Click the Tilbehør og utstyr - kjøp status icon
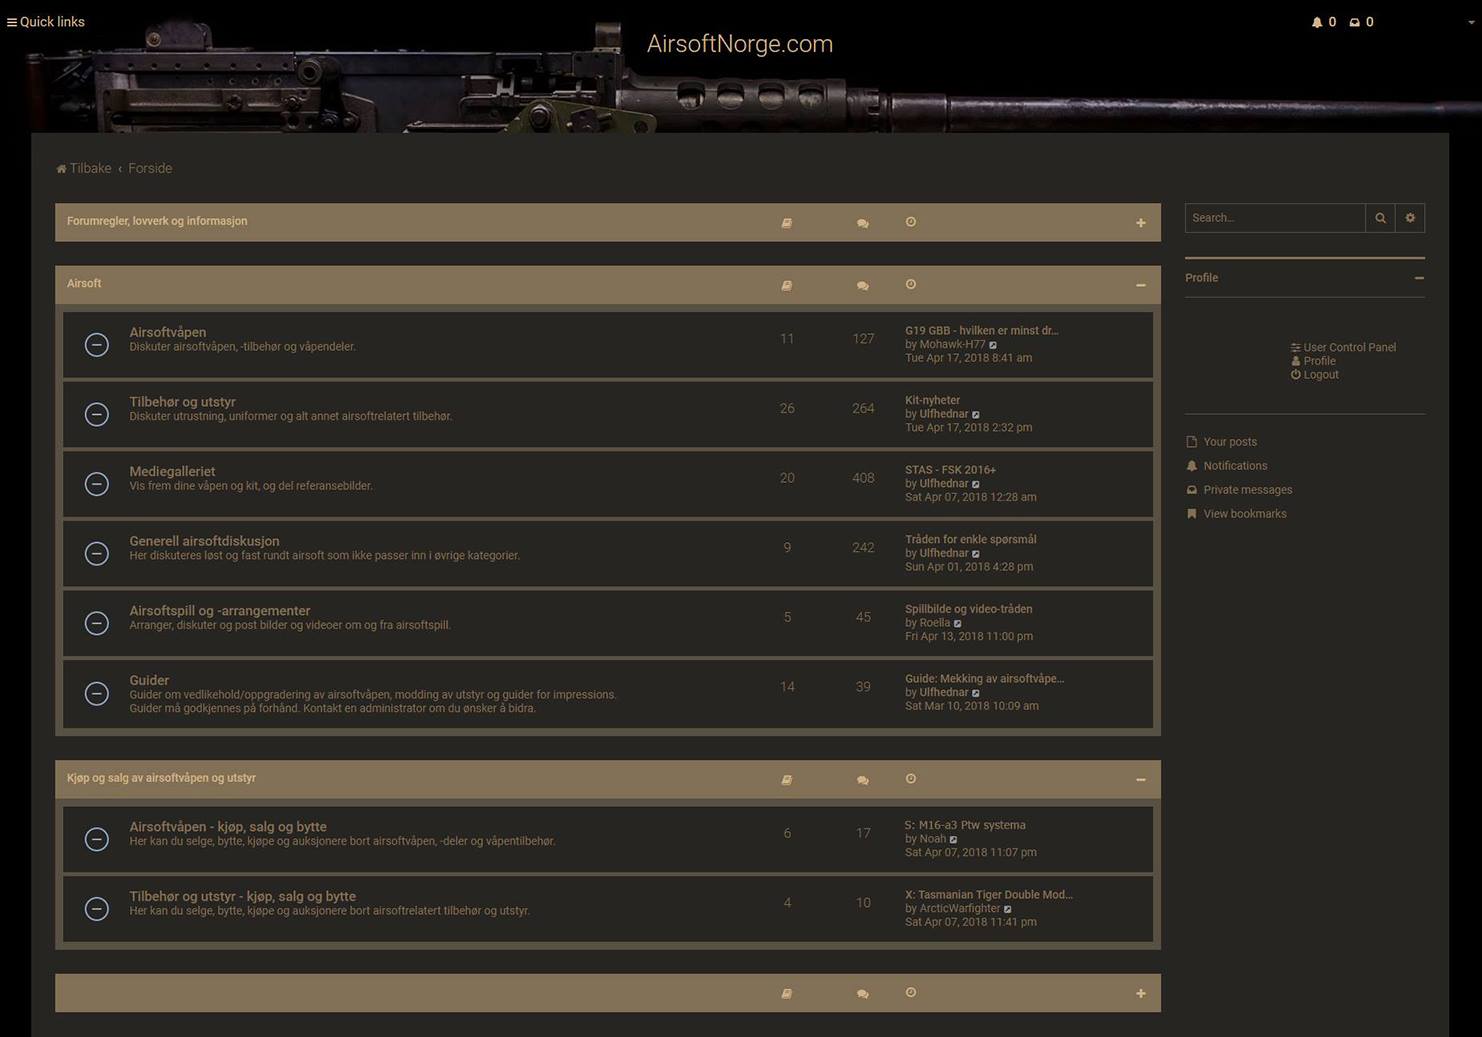Image resolution: width=1482 pixels, height=1037 pixels. pyautogui.click(x=97, y=909)
